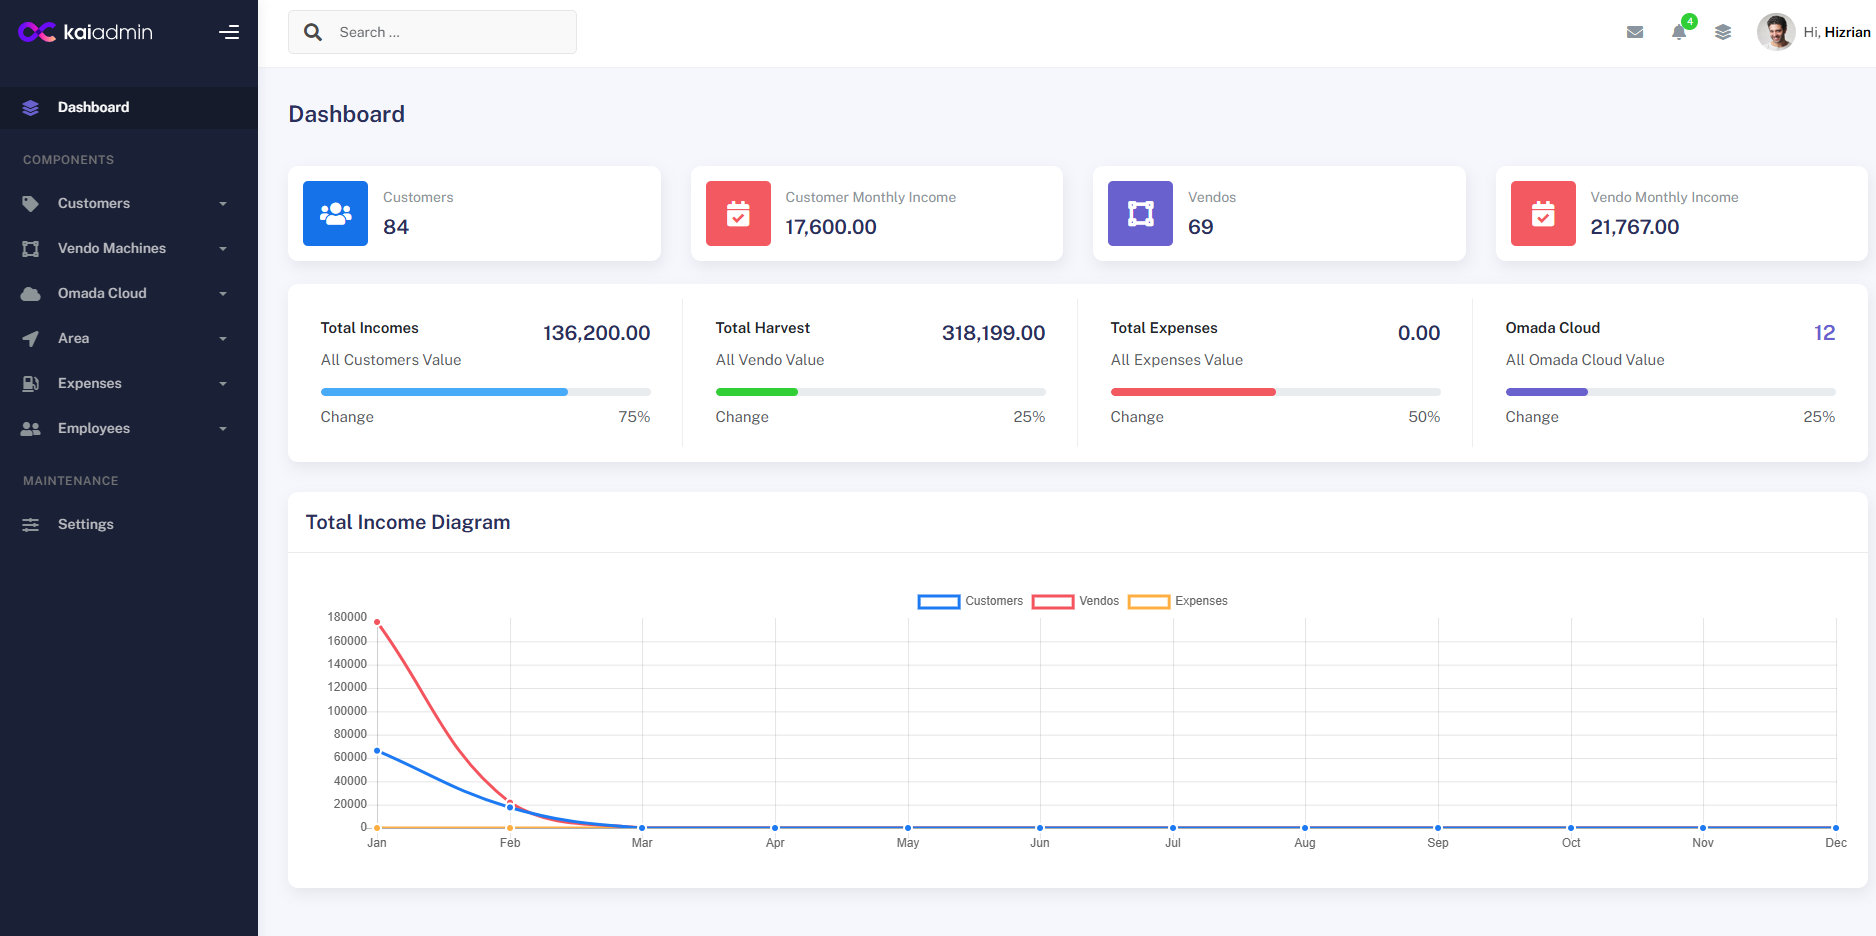Open Settings in the sidebar

coord(85,524)
